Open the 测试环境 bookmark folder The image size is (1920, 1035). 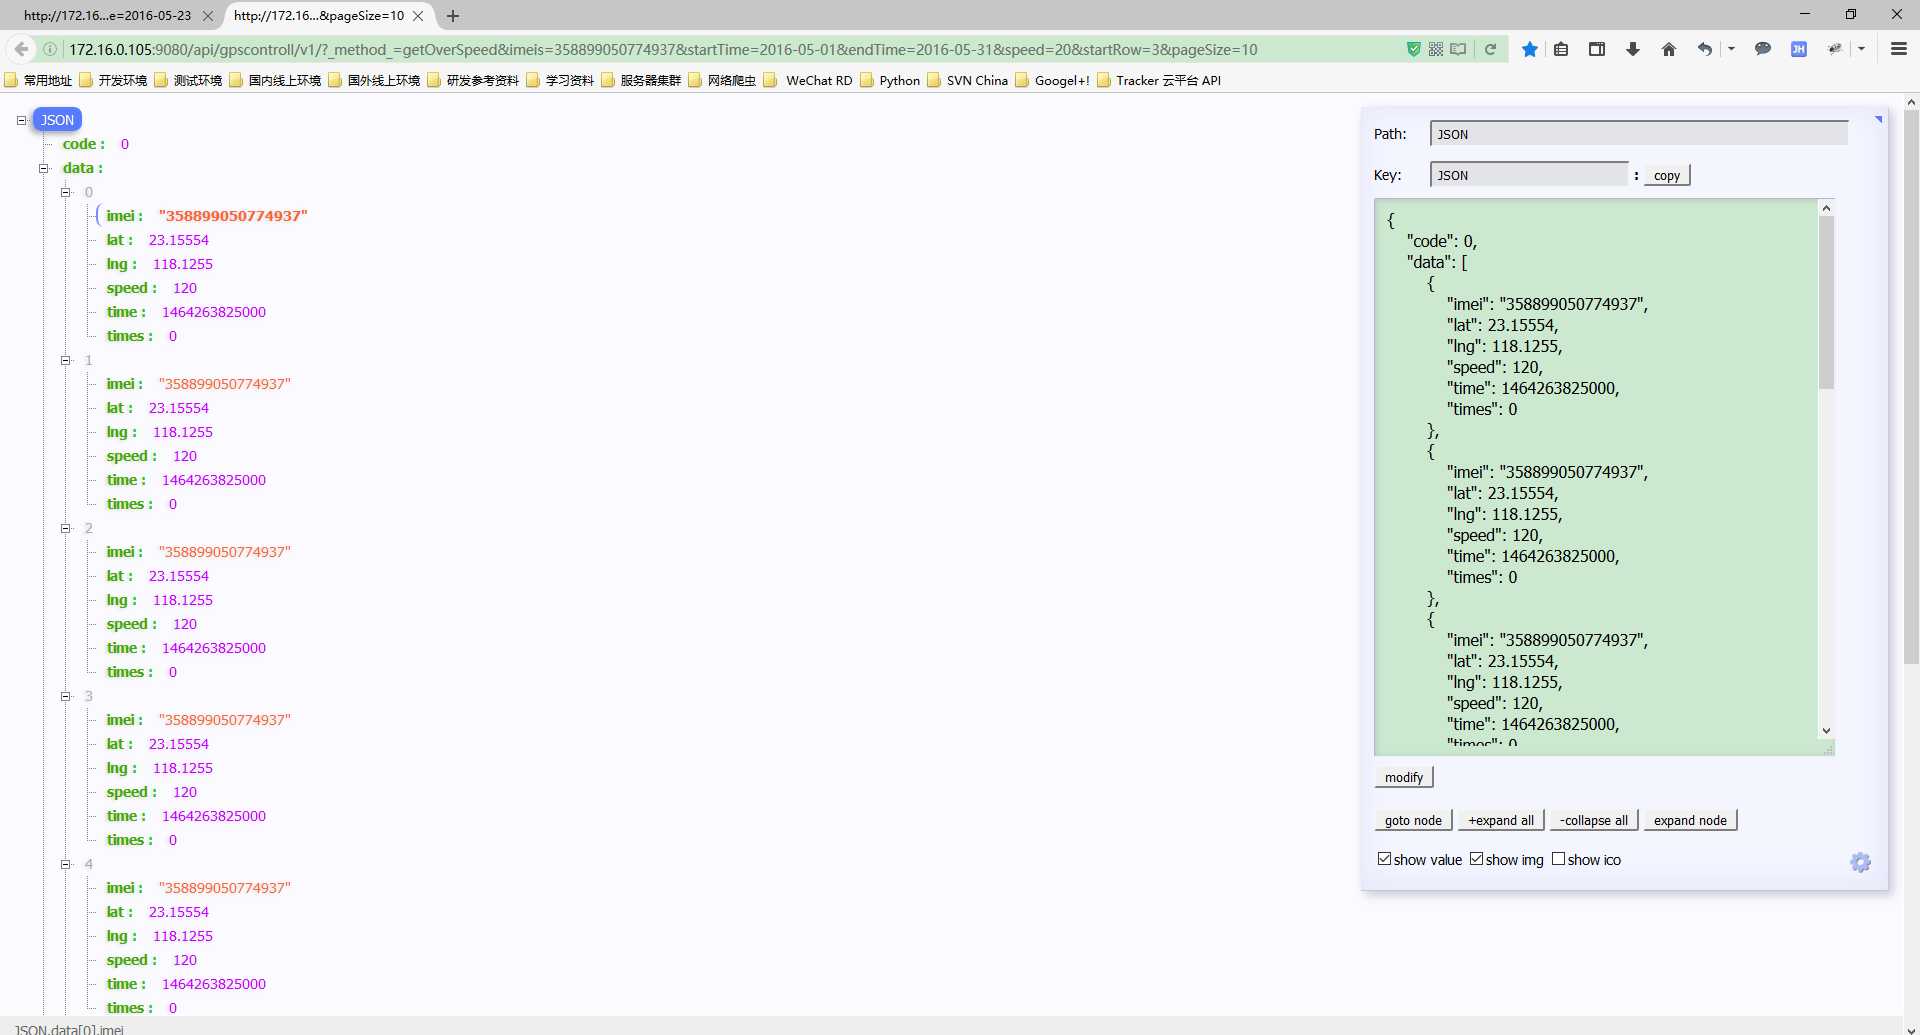189,80
